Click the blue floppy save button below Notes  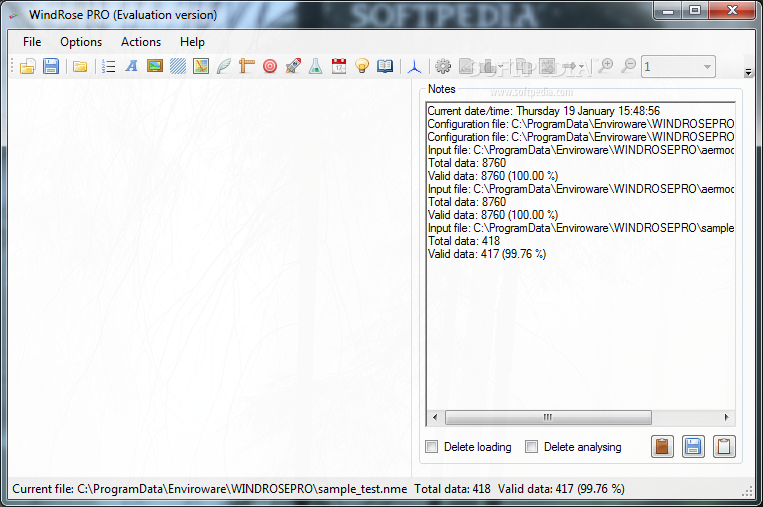pos(693,446)
